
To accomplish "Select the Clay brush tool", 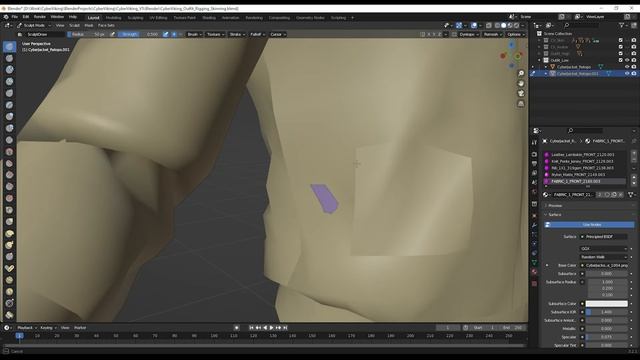I will [9, 70].
